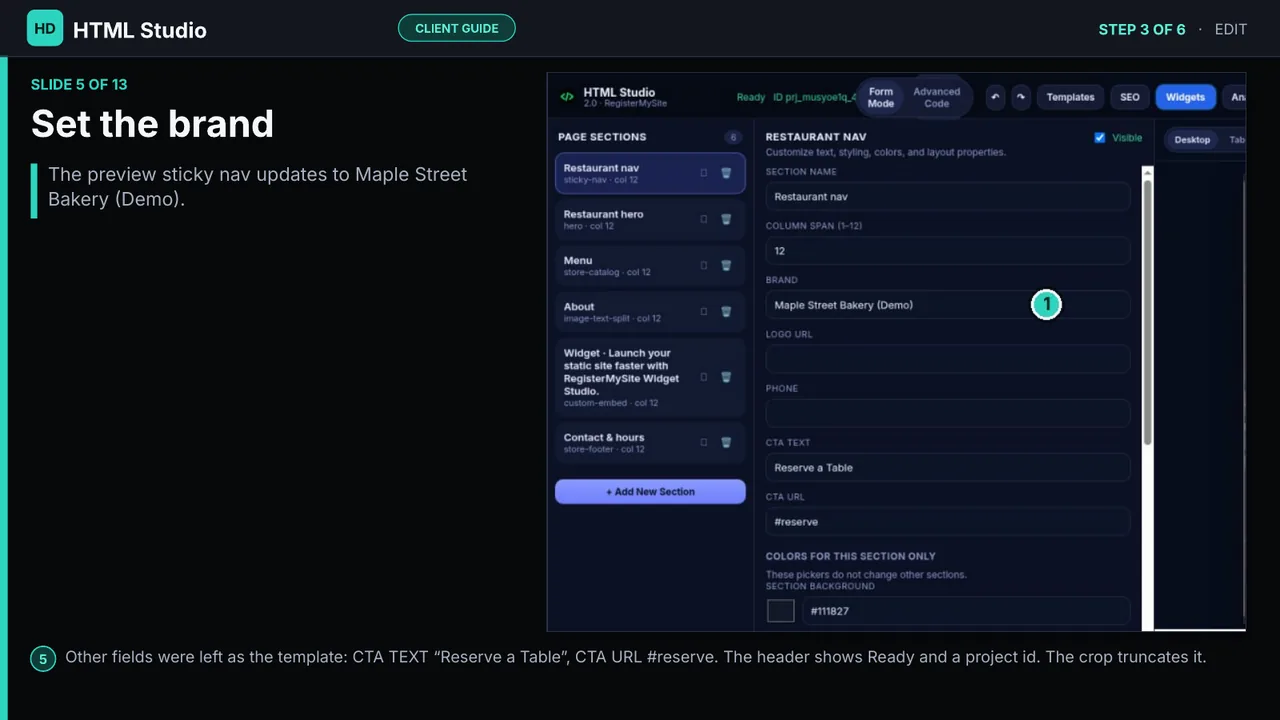Click the form panel vertical scrollbar
1280x720 pixels.
point(1148,312)
